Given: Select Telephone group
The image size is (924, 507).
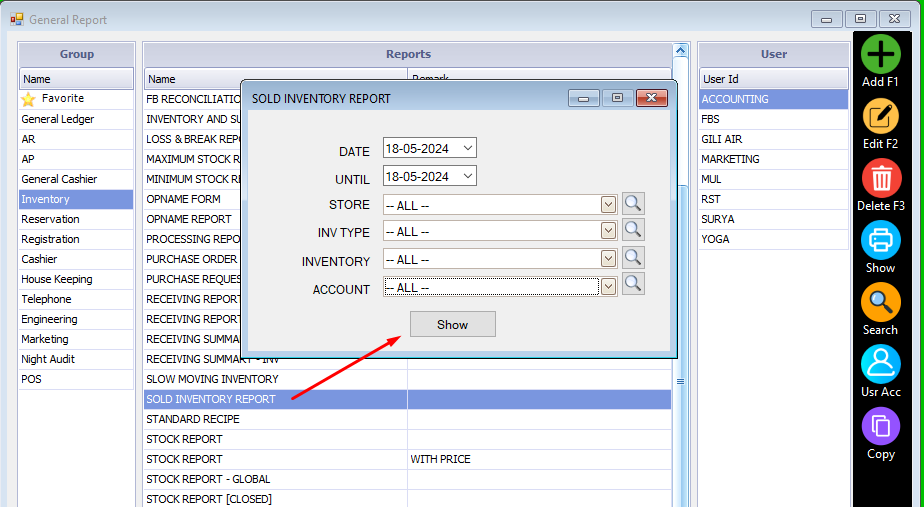Looking at the screenshot, I should coord(76,299).
